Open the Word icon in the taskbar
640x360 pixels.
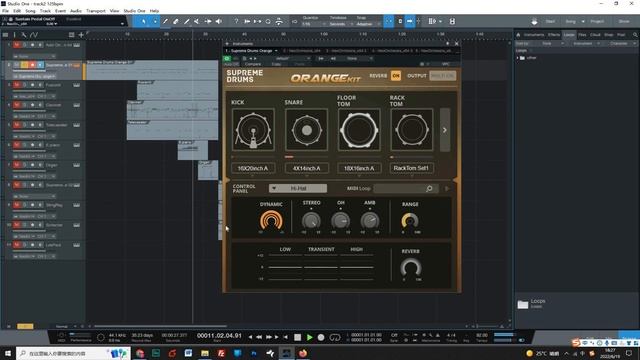(188, 353)
